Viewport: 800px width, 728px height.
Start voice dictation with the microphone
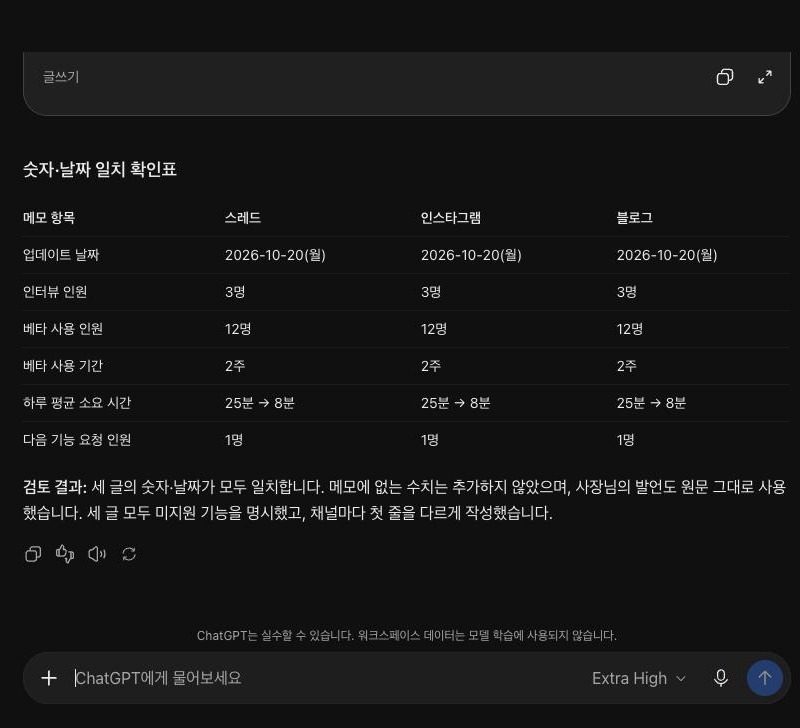pyautogui.click(x=720, y=678)
